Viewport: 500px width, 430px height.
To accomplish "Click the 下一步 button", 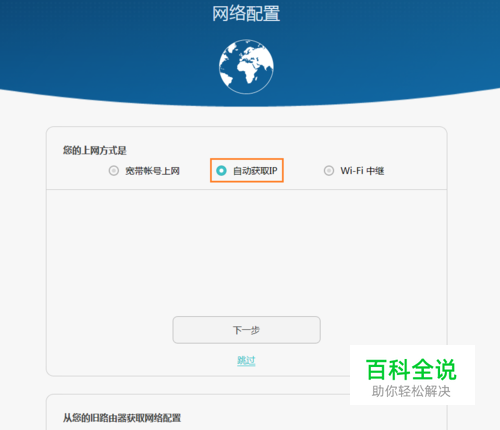I will click(246, 330).
